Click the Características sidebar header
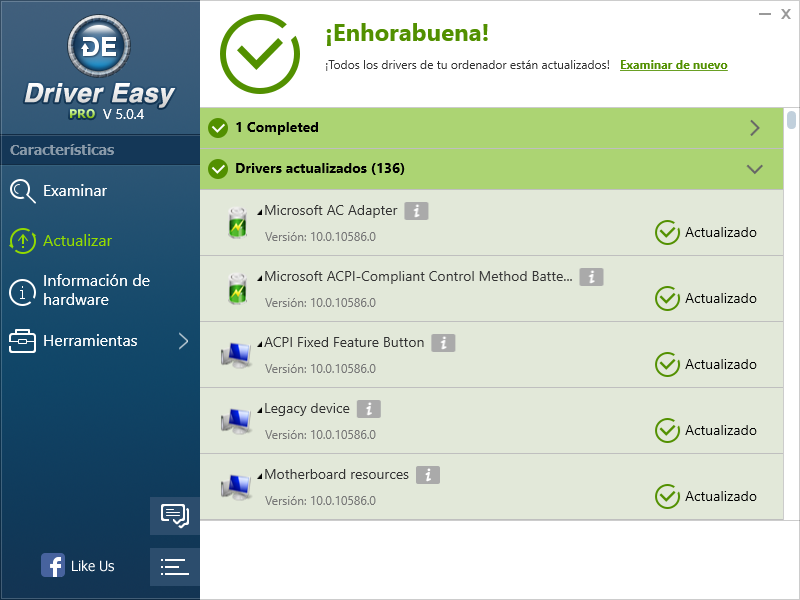 62,150
